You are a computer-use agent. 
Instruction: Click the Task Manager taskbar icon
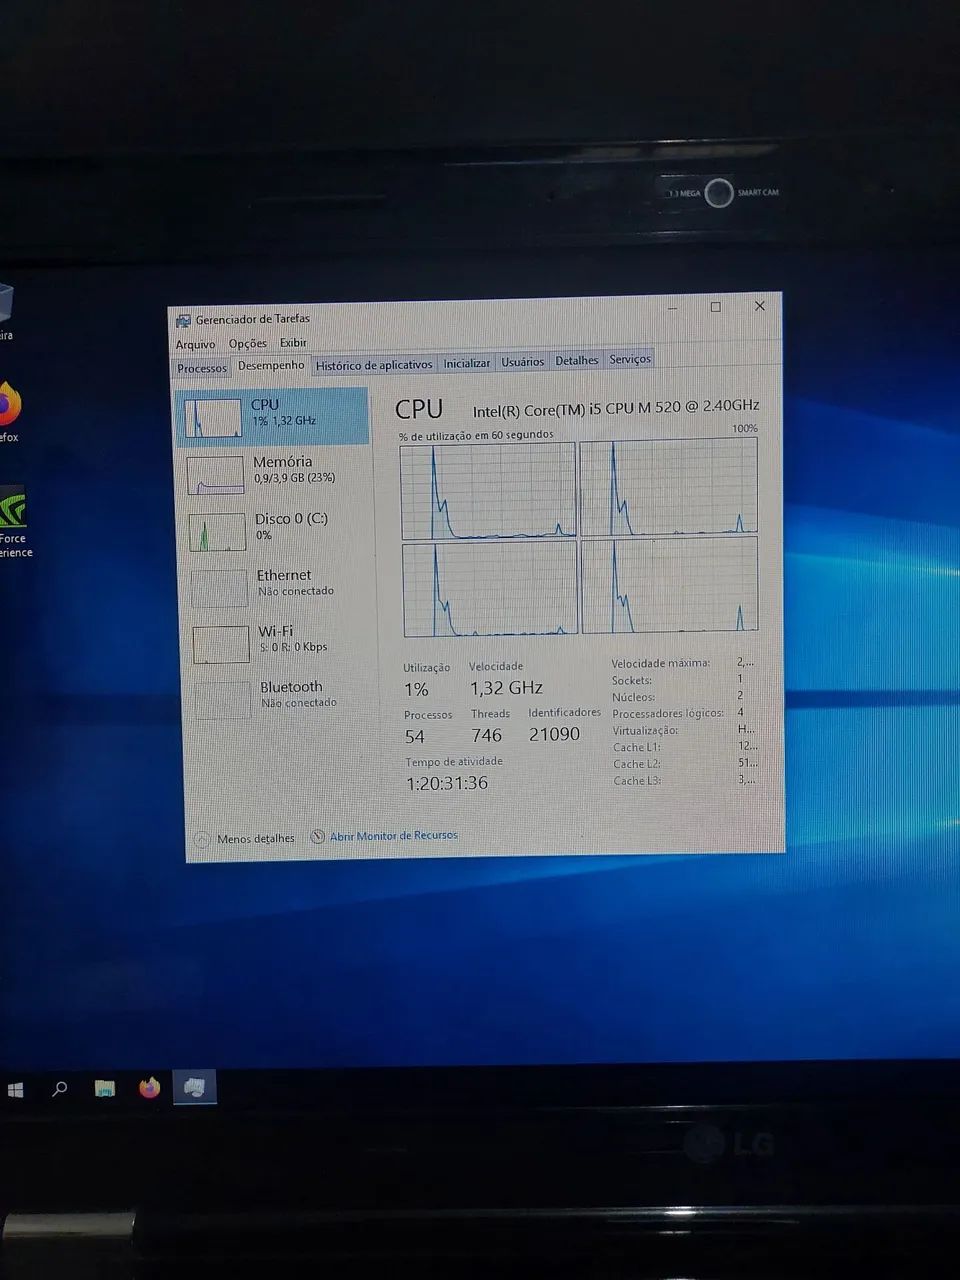[x=195, y=1086]
